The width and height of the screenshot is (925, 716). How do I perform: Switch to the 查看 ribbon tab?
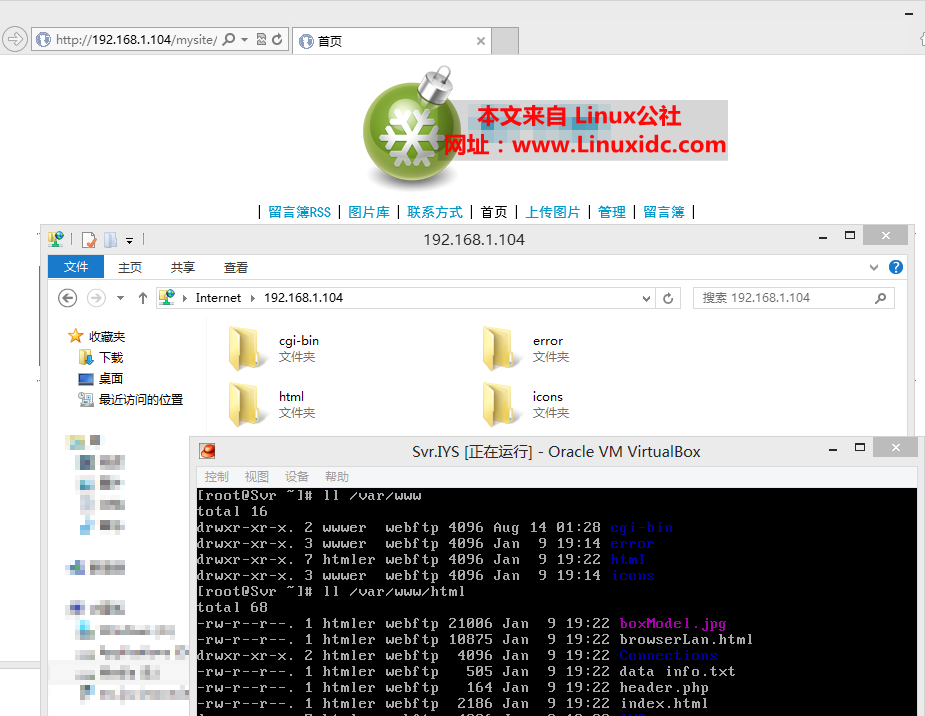[236, 267]
